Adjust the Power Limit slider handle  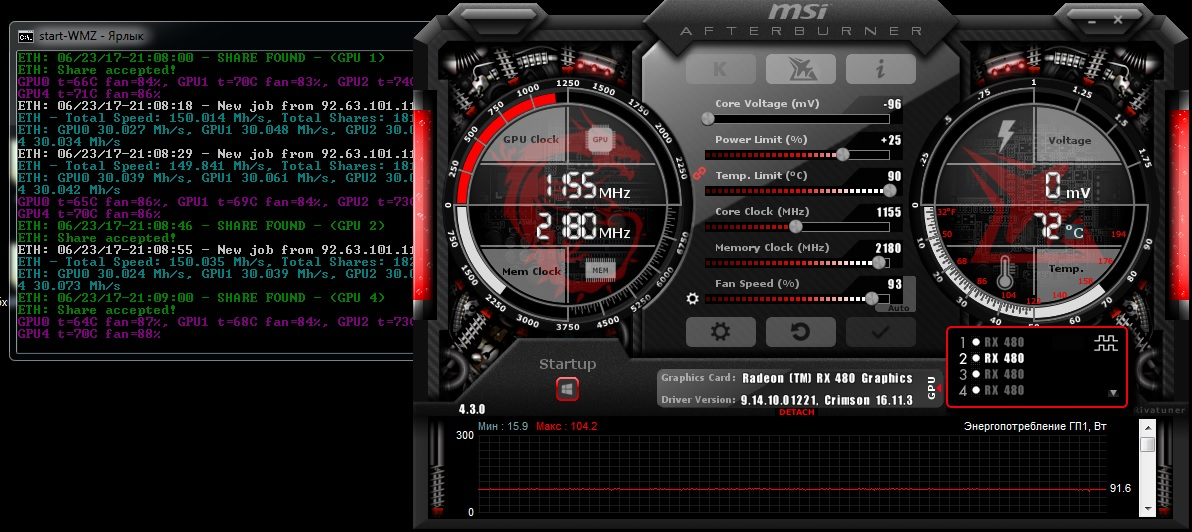tap(842, 154)
